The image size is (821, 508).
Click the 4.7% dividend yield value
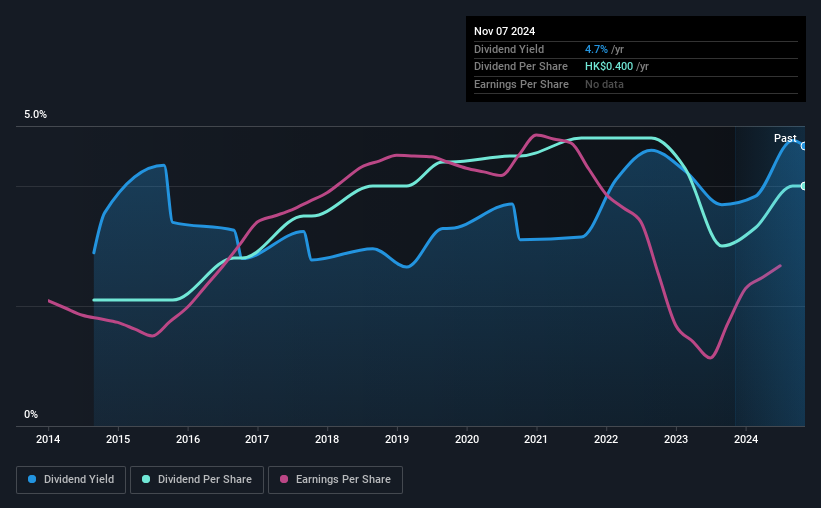(596, 49)
